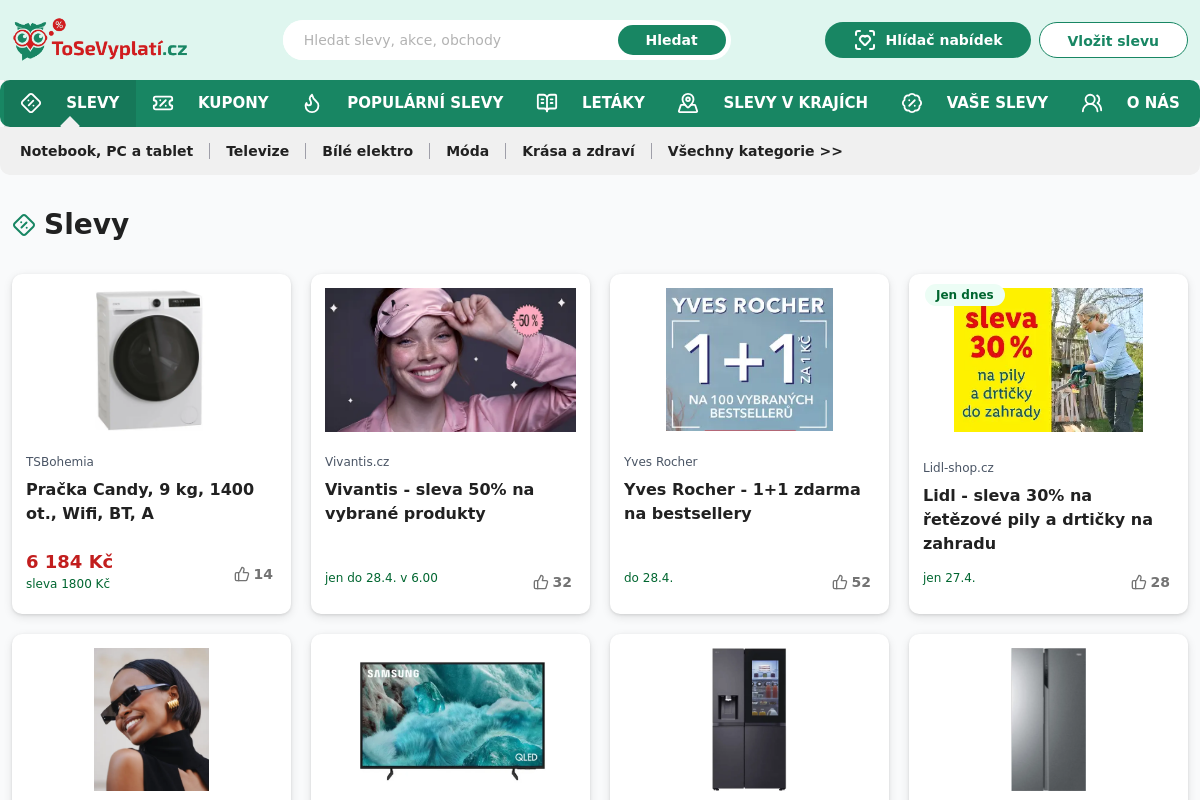Open Lidl sleva 30% banner image
The image size is (1200, 800).
pos(1048,360)
